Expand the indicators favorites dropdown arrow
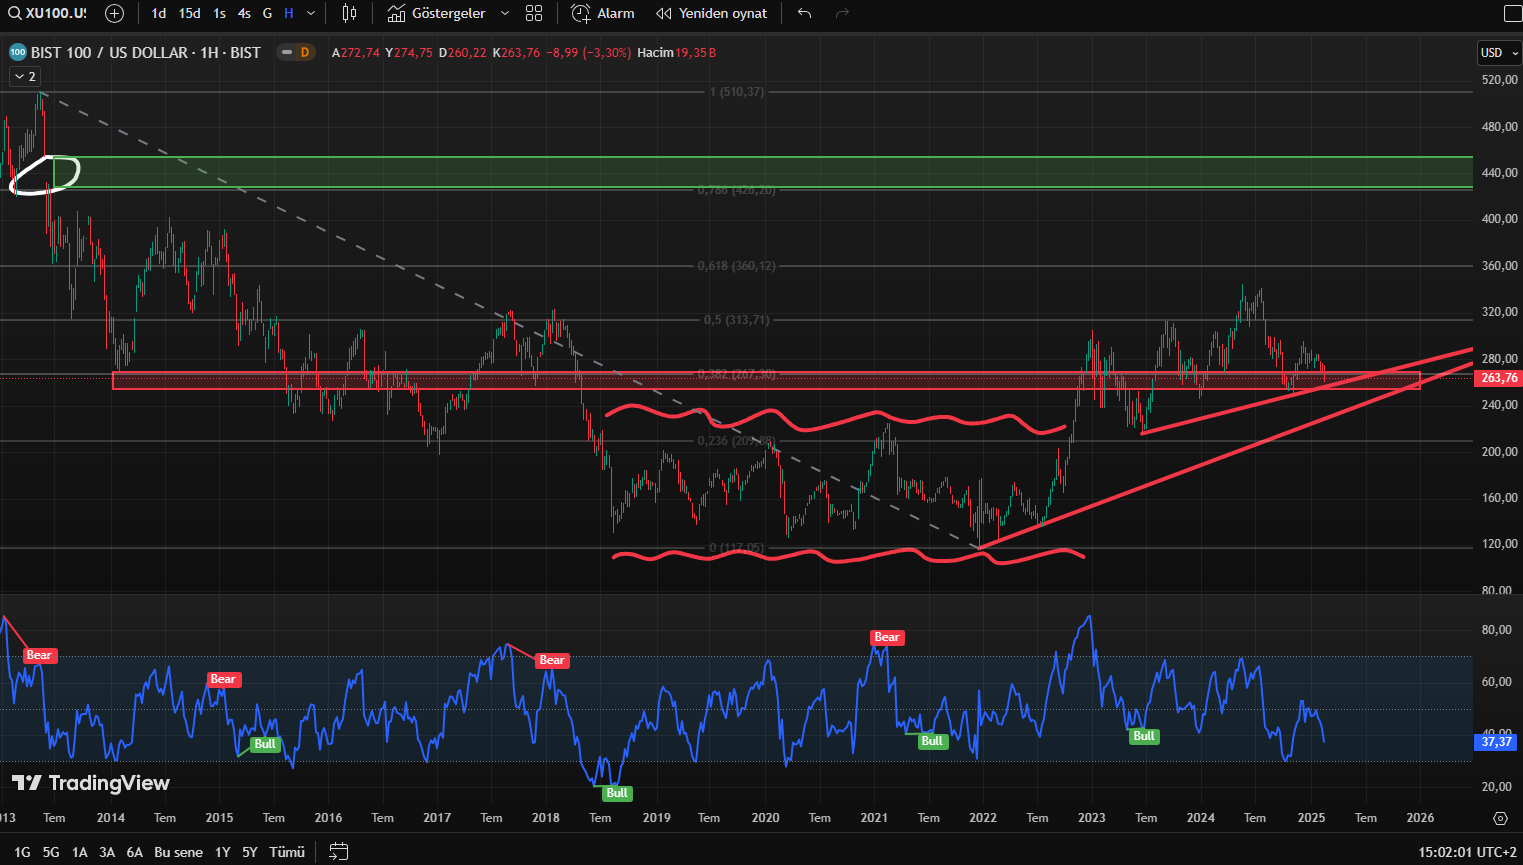 pyautogui.click(x=504, y=13)
